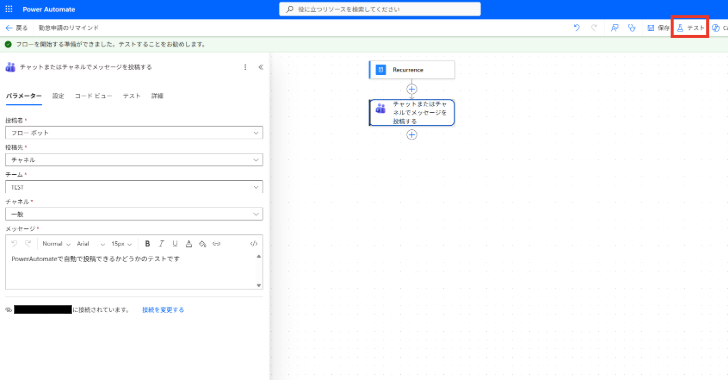This screenshot has height=380, width=728.
Task: Open the font color picker in editor
Action: tap(188, 243)
